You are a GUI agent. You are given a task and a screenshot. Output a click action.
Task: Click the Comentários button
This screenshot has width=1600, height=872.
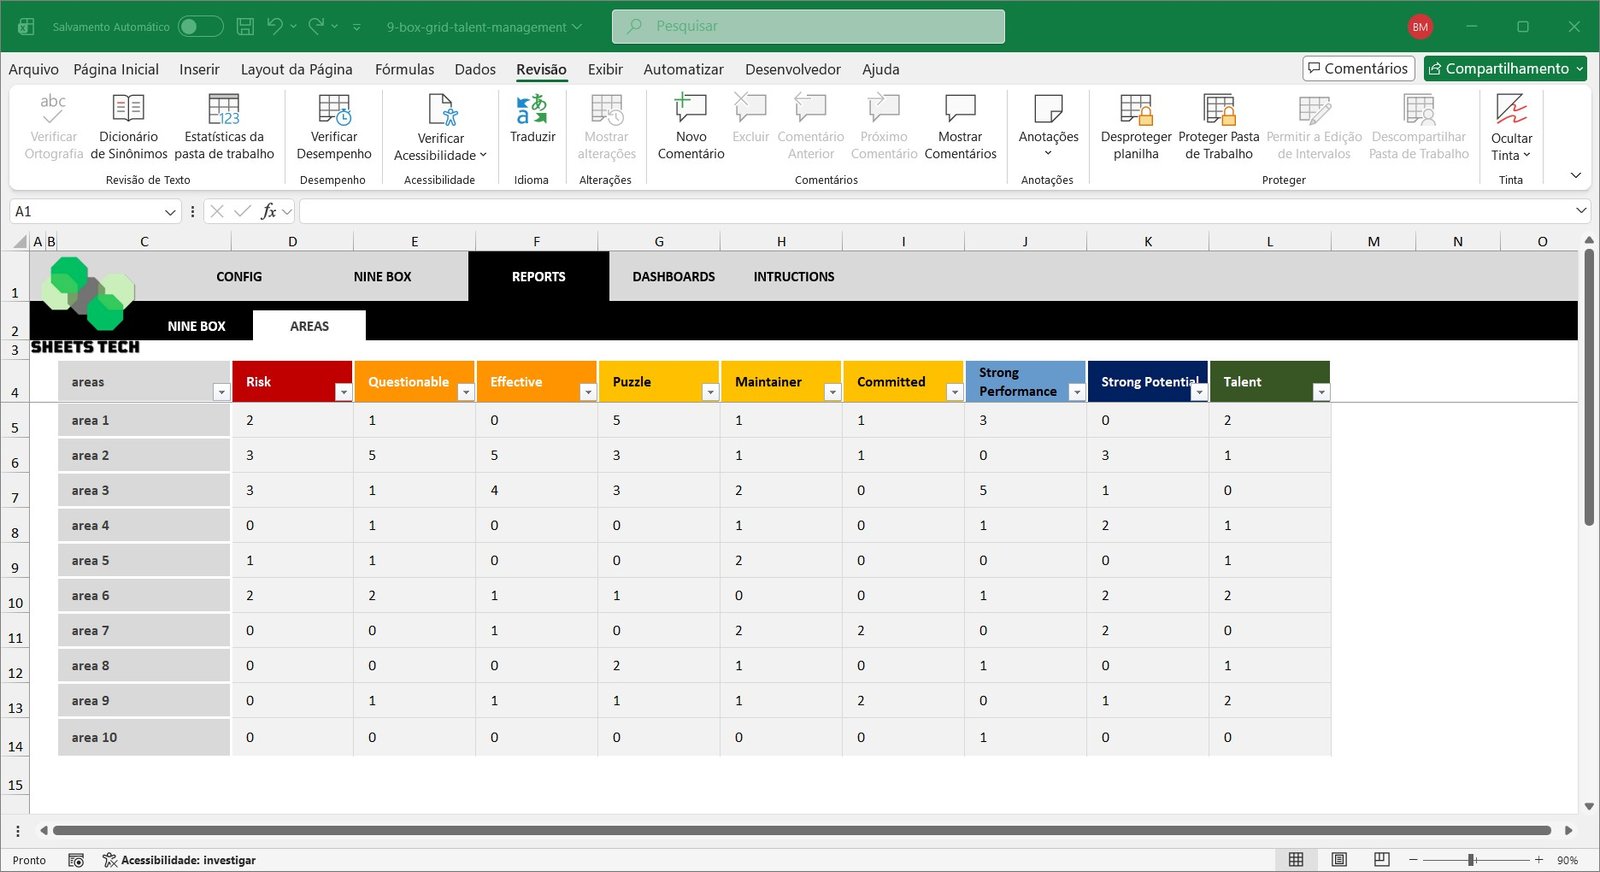click(x=1358, y=68)
